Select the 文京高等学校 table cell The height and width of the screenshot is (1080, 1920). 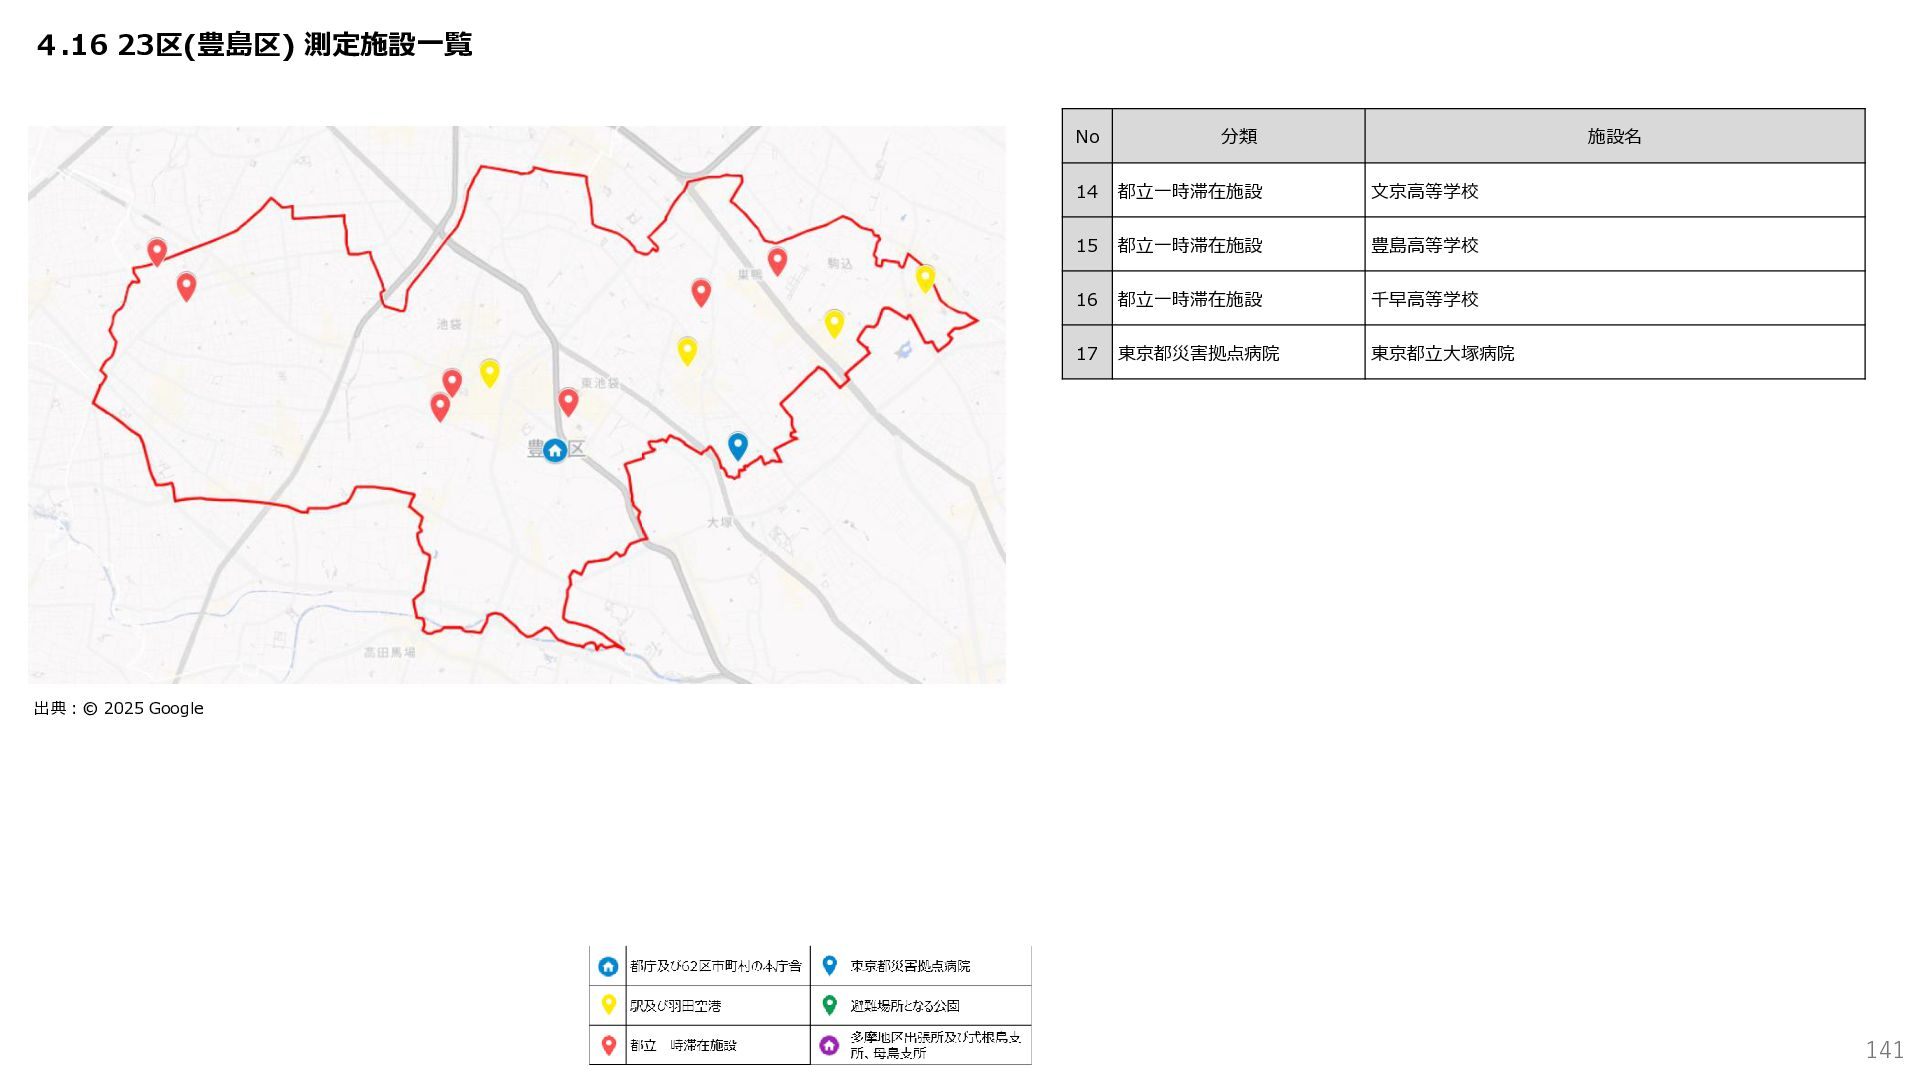click(1424, 191)
